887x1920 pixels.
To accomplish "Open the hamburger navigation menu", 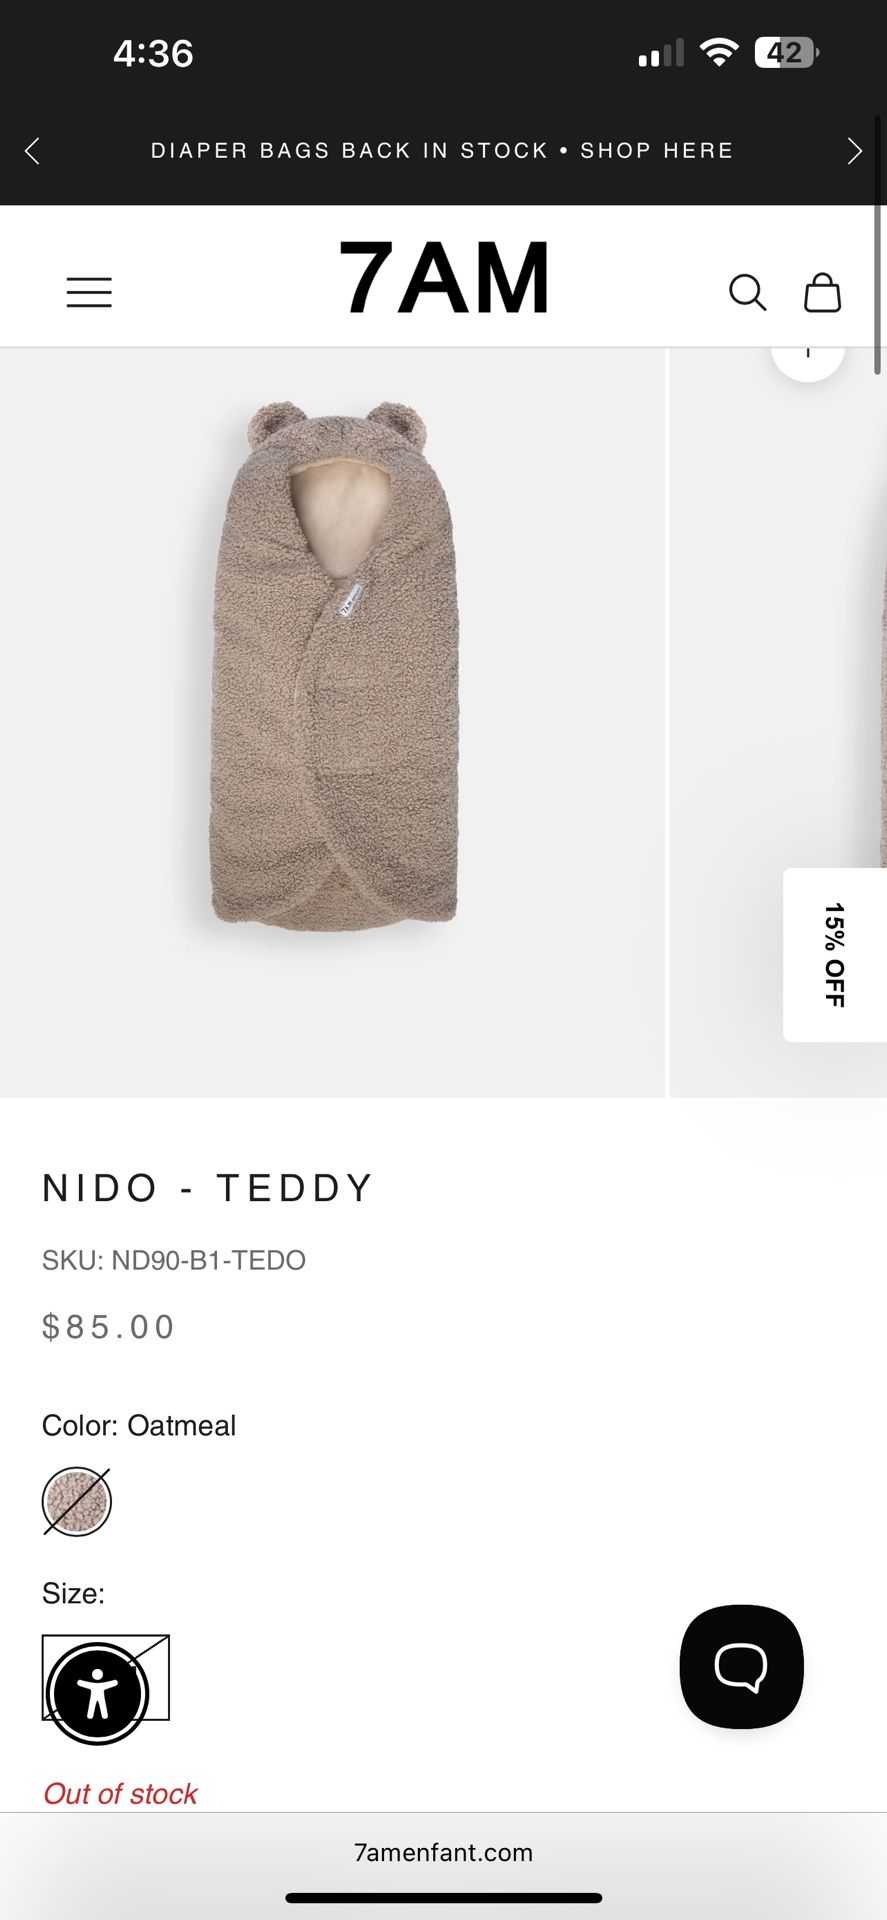I will point(89,292).
